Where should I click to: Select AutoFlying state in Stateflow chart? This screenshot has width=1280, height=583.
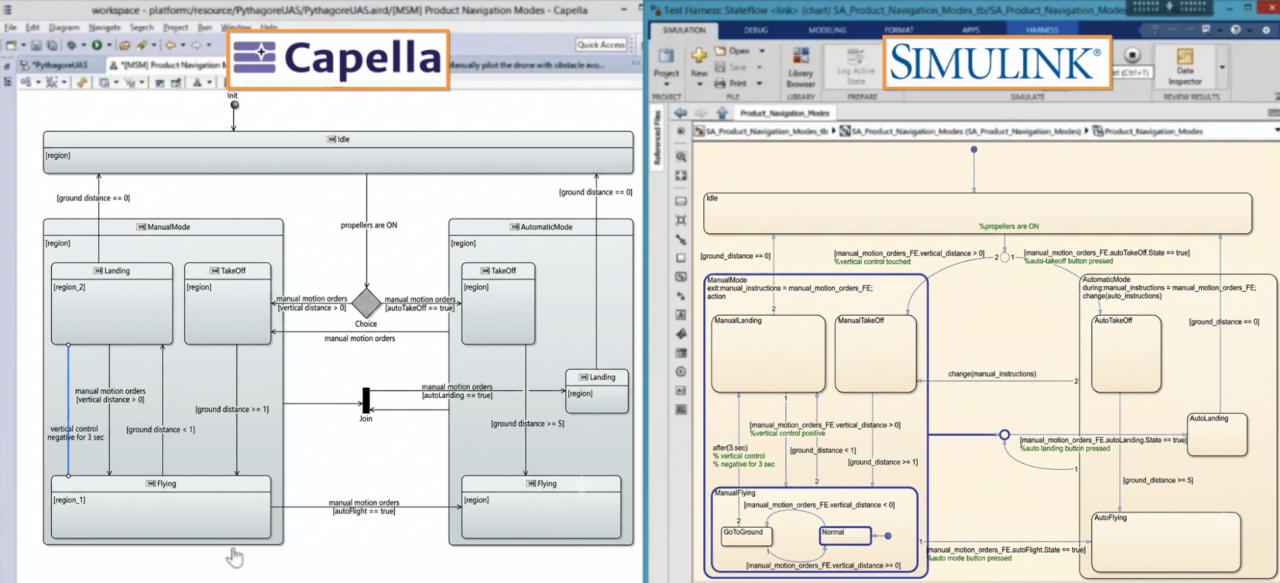coord(1166,541)
